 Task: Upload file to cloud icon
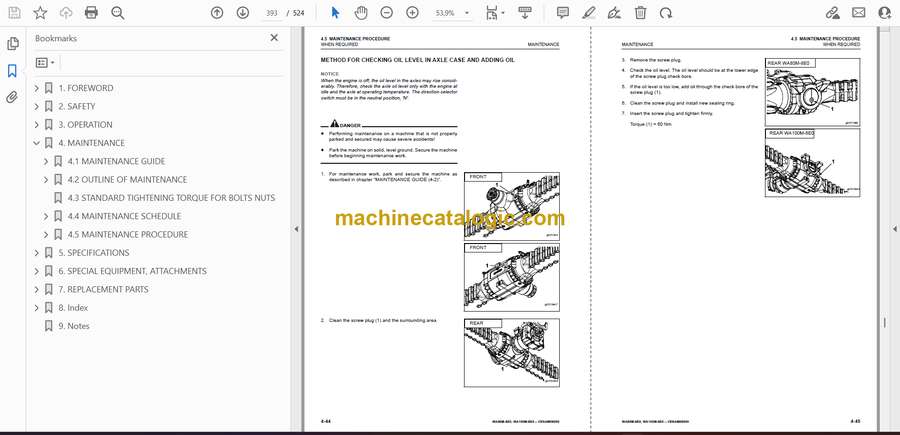(66, 13)
